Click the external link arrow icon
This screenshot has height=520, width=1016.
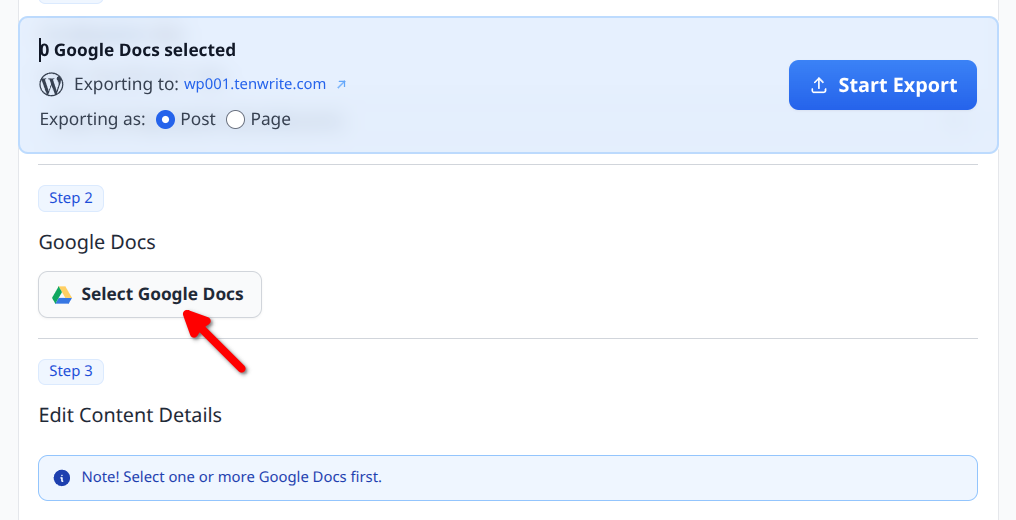pos(341,85)
